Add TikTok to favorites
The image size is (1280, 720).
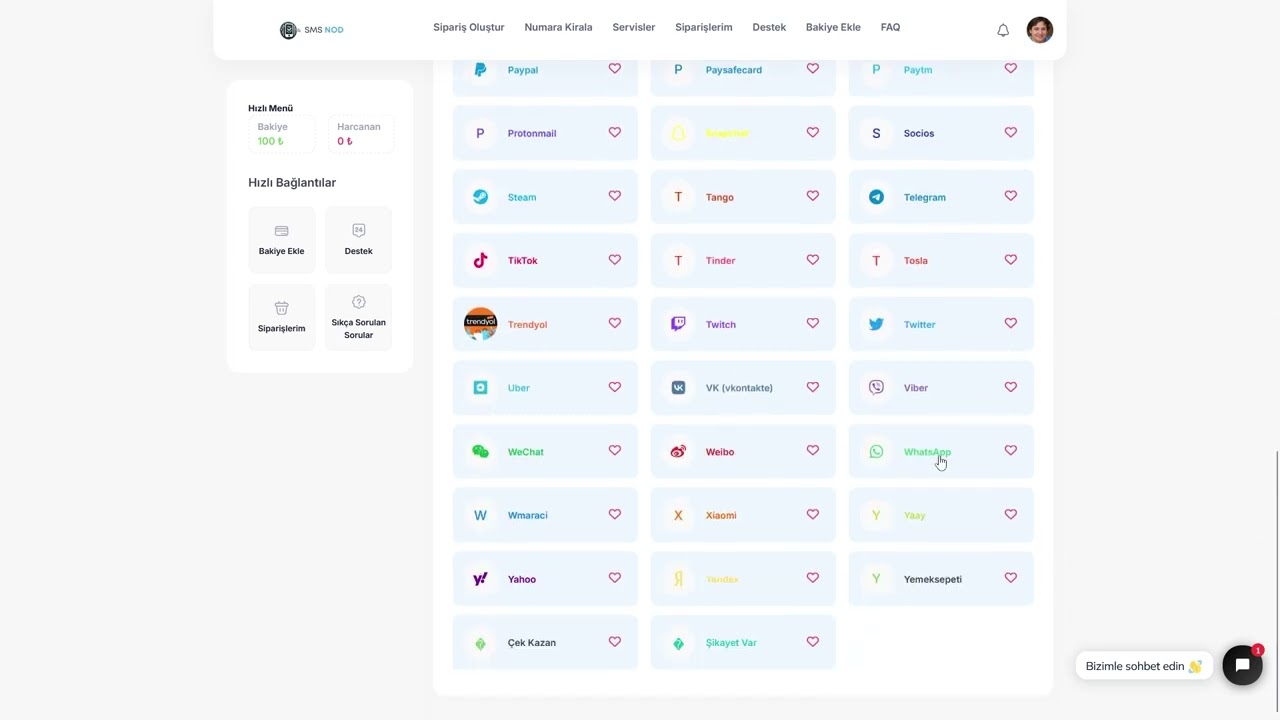tap(615, 260)
